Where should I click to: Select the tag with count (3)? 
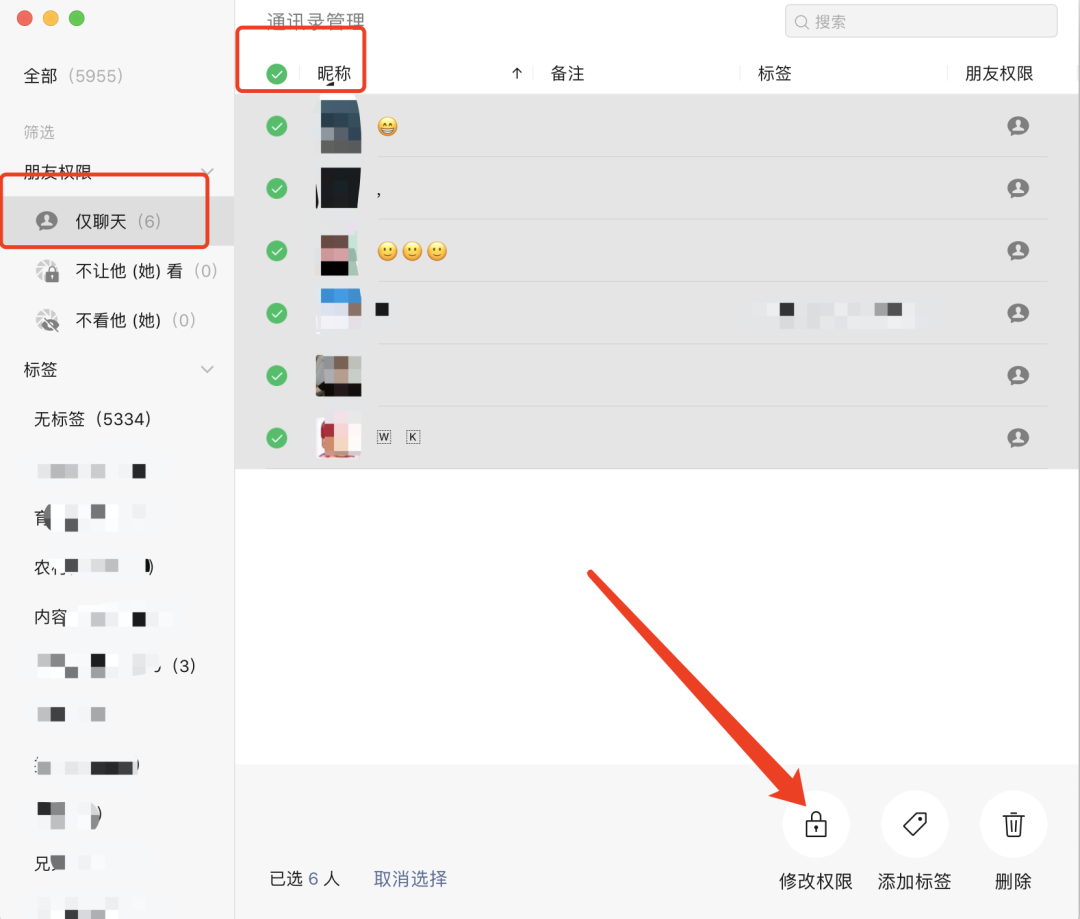pyautogui.click(x=117, y=665)
